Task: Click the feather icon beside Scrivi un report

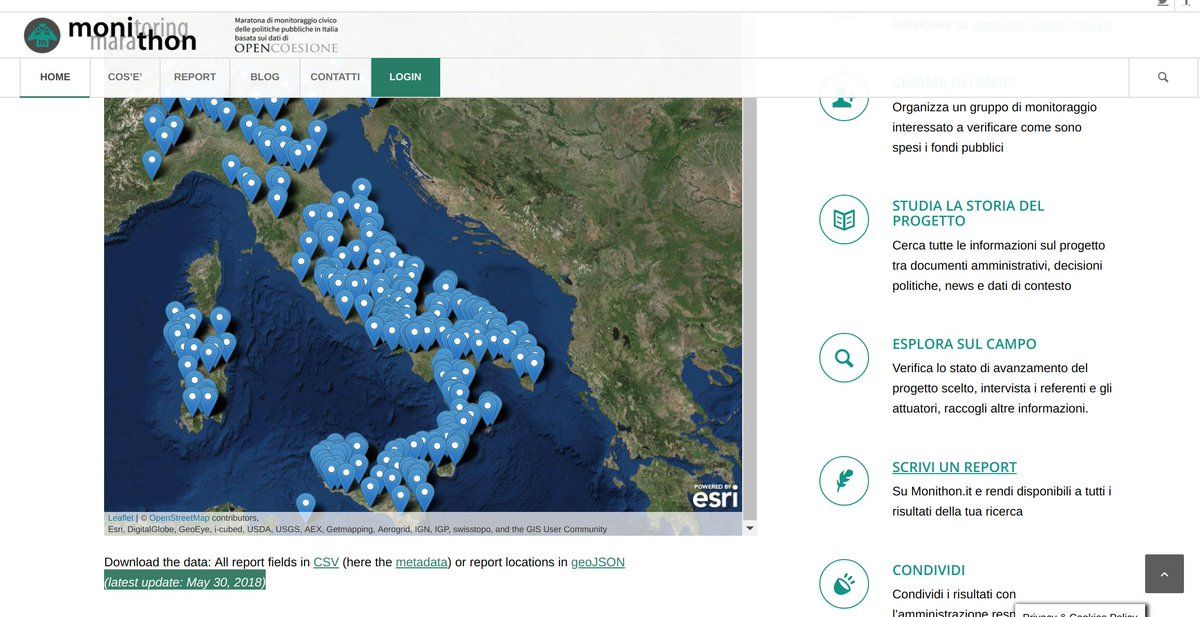Action: (x=843, y=481)
